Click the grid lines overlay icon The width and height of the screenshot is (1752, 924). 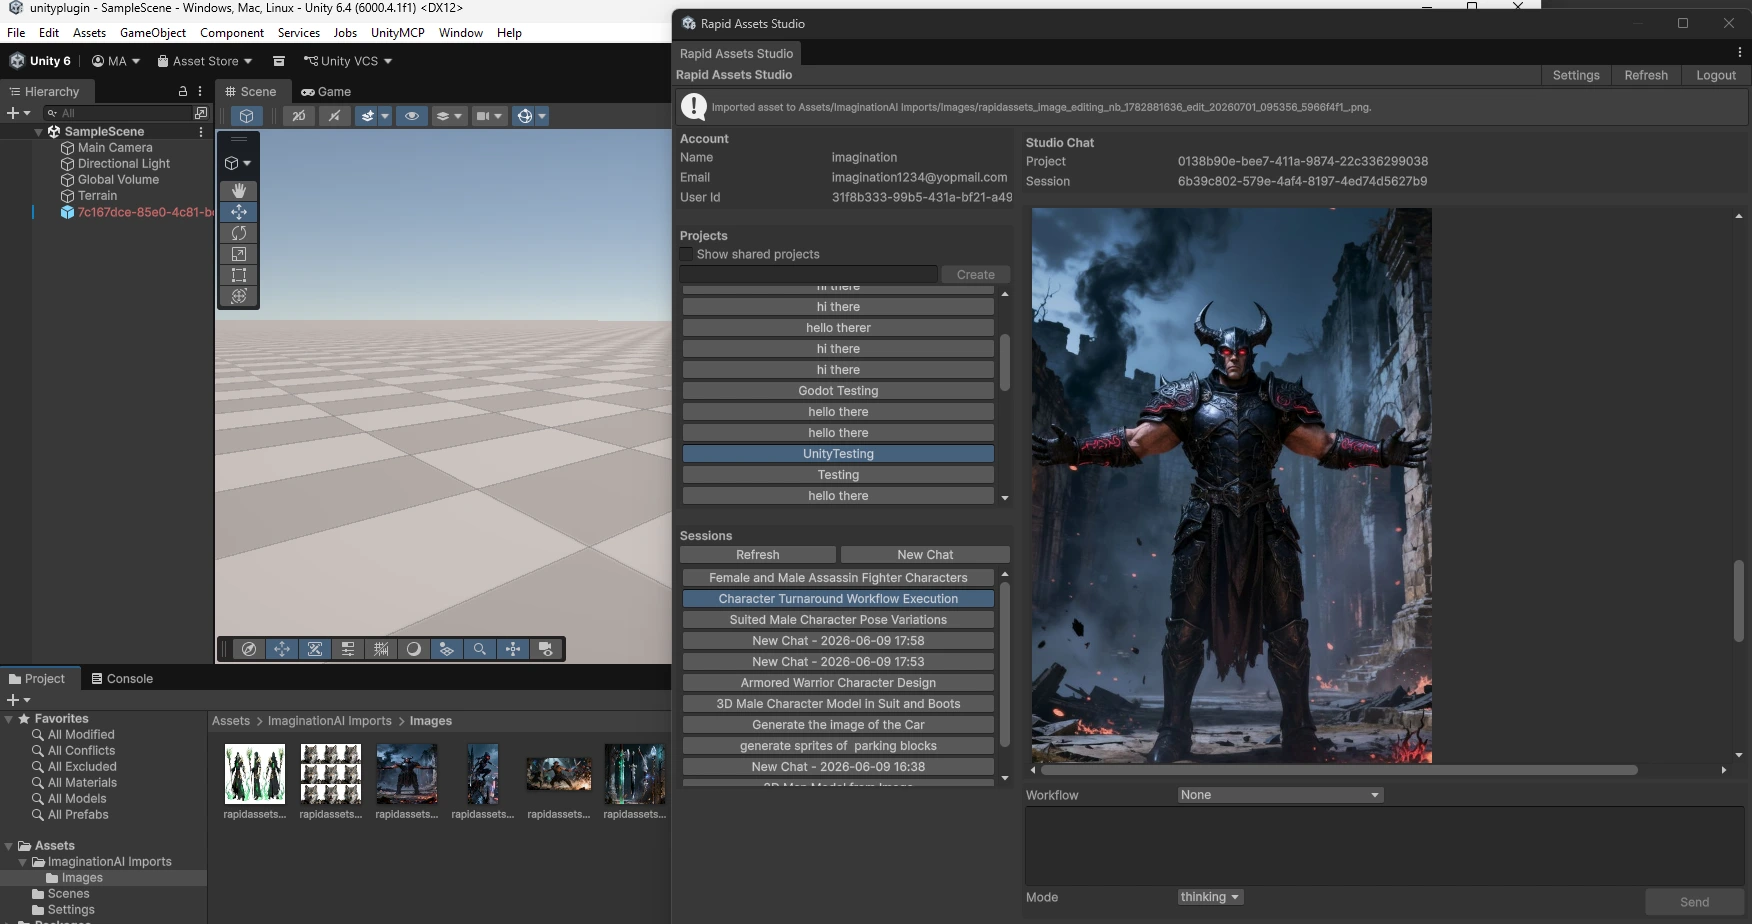[381, 649]
